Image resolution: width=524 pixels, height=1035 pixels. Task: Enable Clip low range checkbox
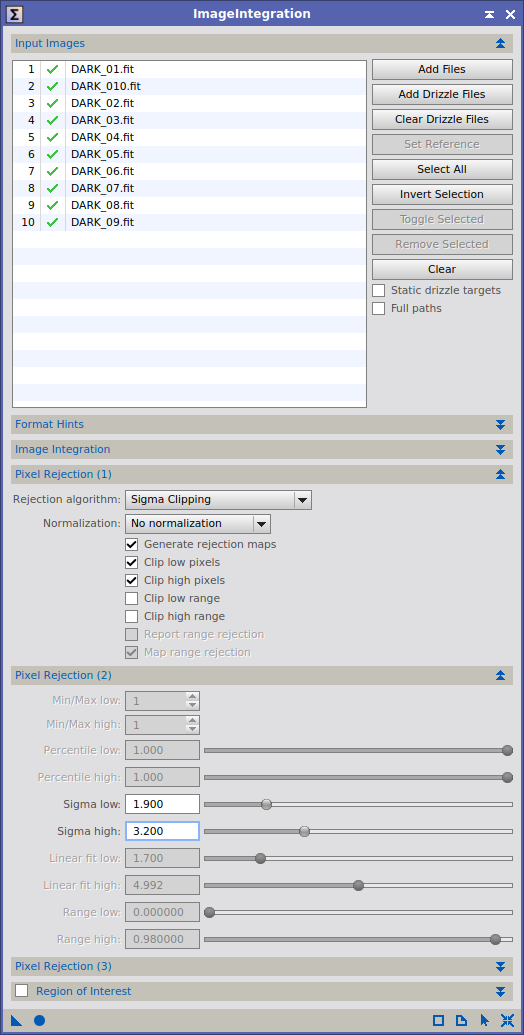(x=132, y=598)
